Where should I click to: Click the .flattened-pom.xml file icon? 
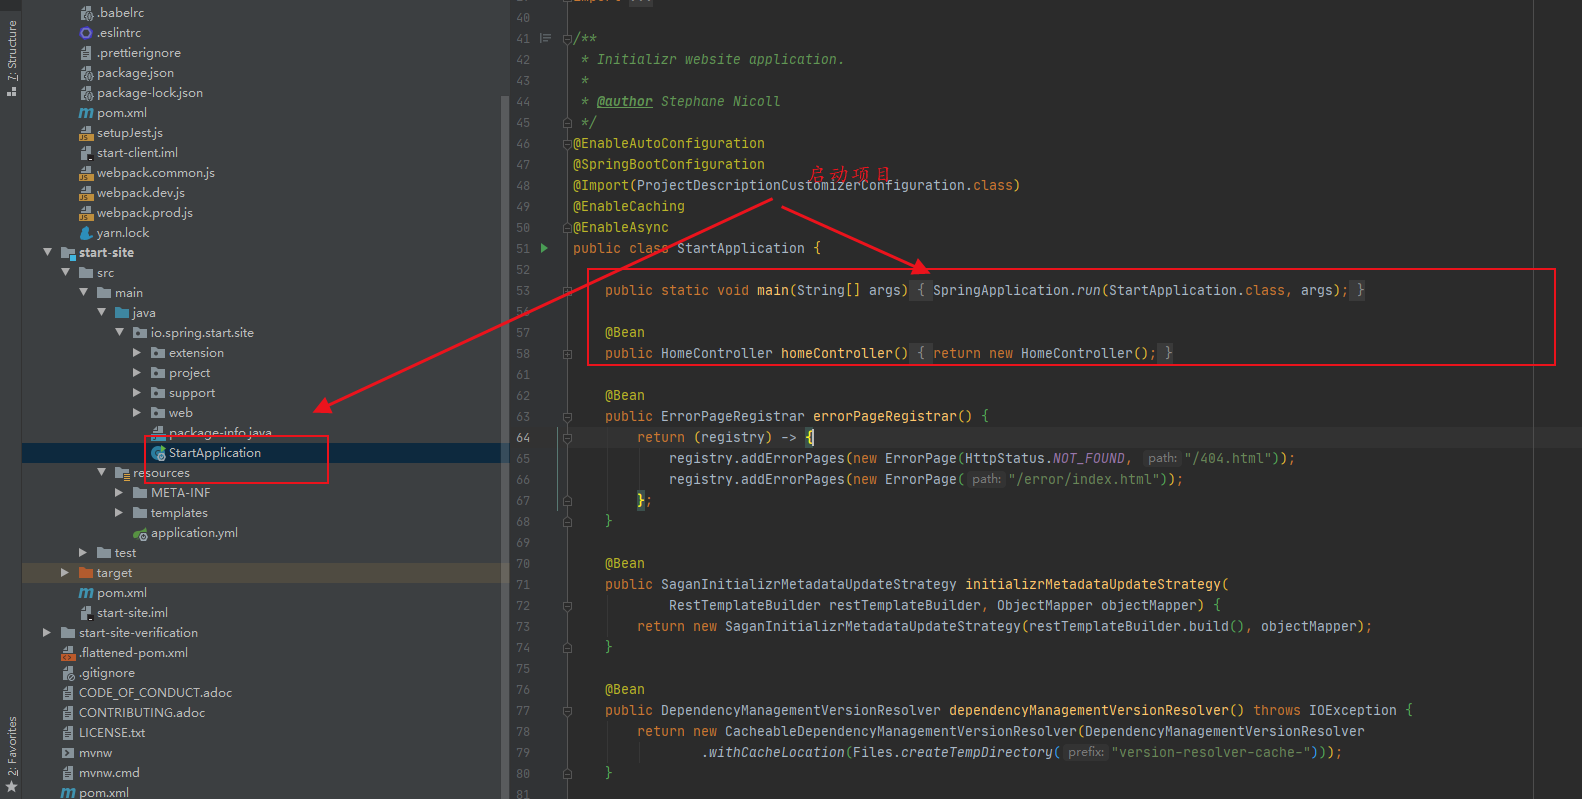pyautogui.click(x=68, y=653)
